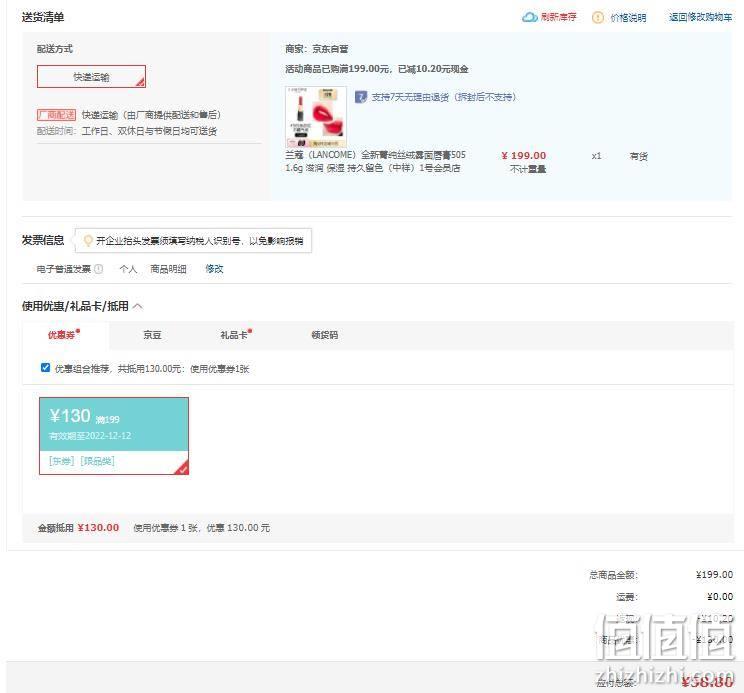Click the 运费 ¥0.00 value
Screen dimensions: 744x693
pos(720,596)
